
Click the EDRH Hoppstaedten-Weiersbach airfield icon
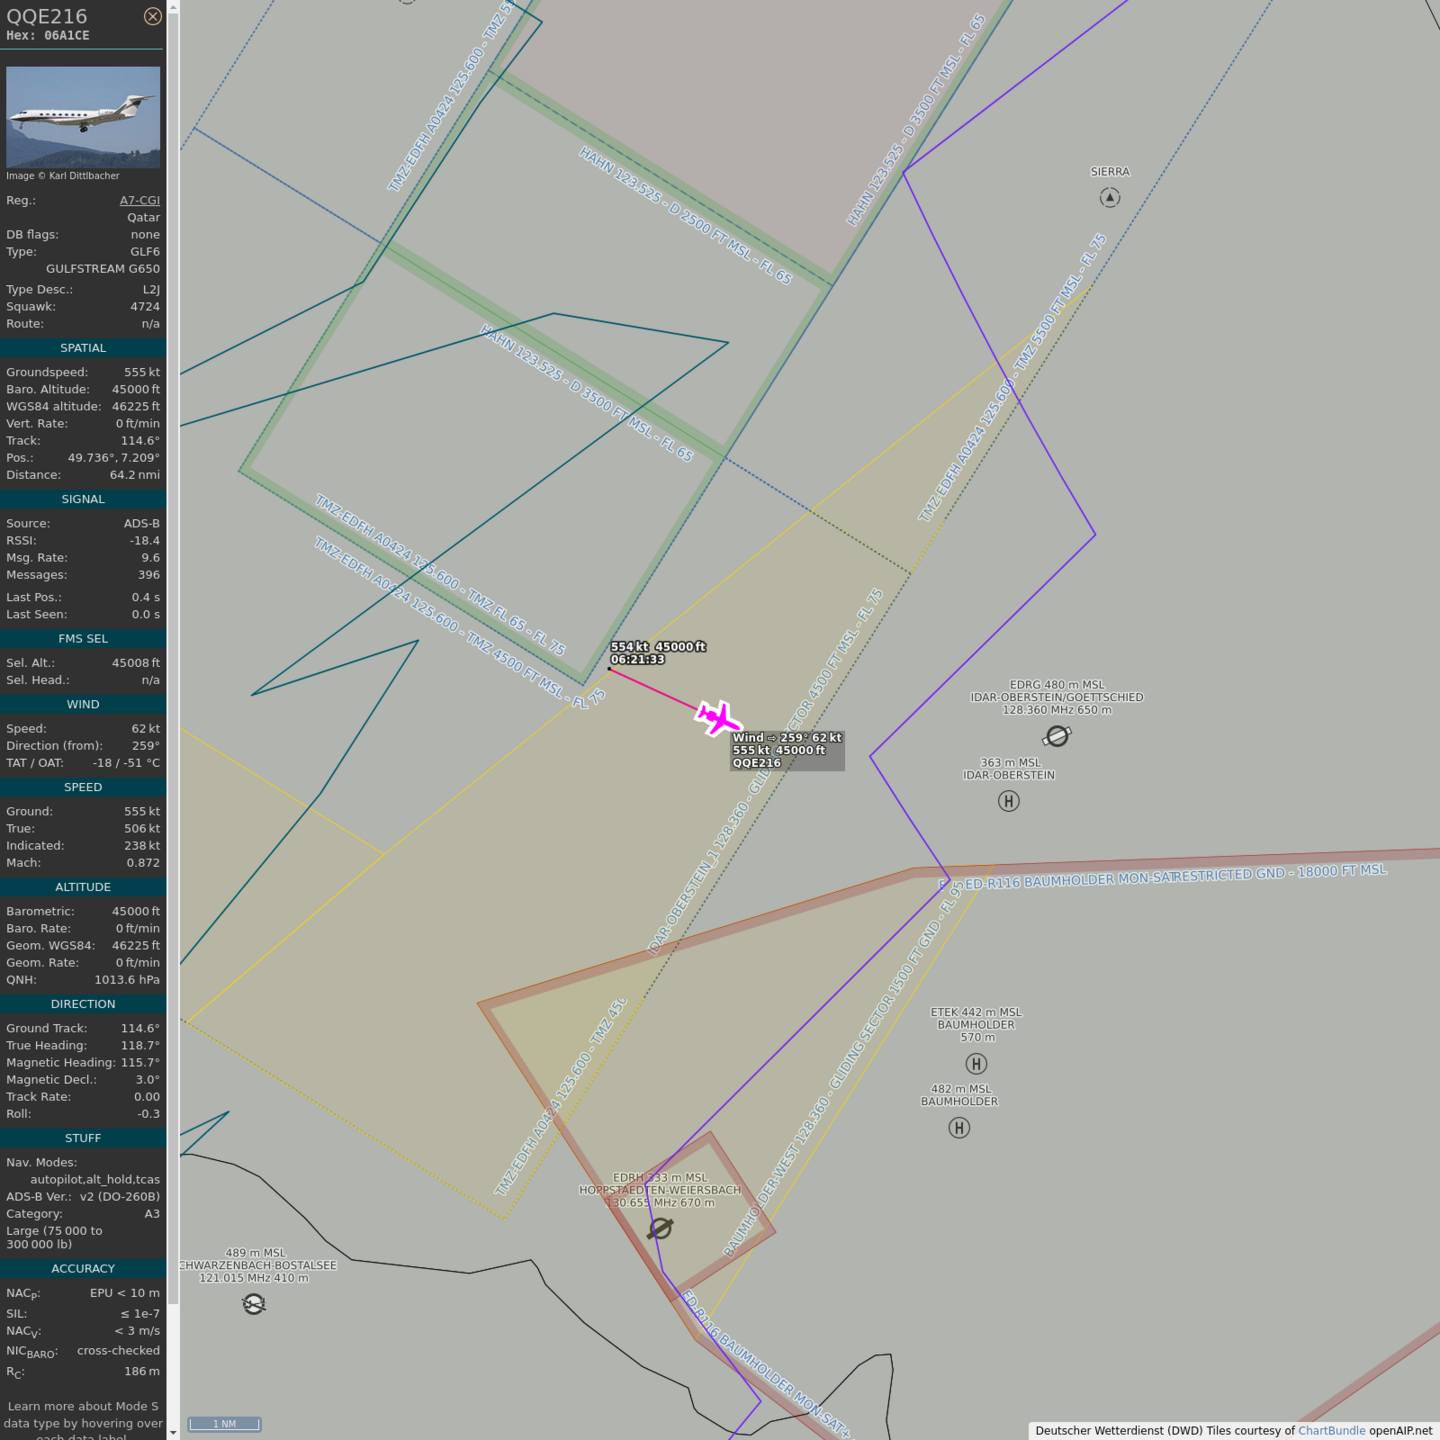pos(660,1228)
